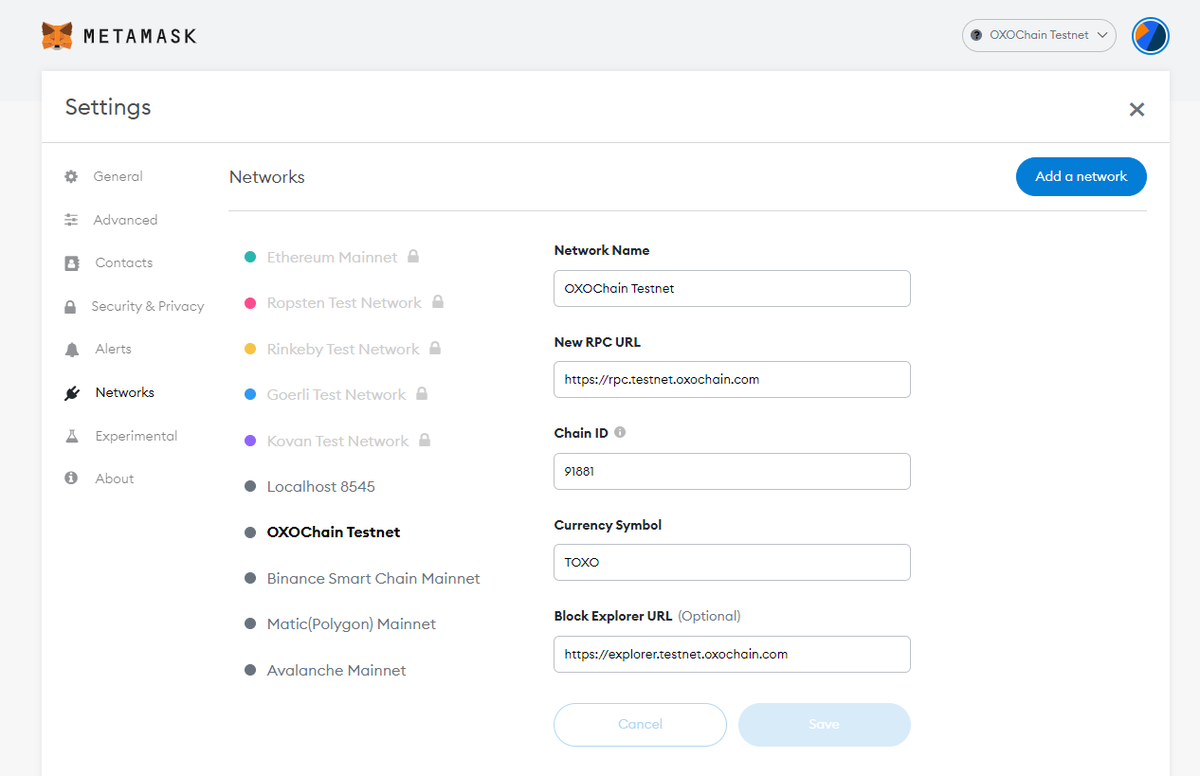Click the Chain ID input field
This screenshot has height=776, width=1200.
tap(732, 471)
